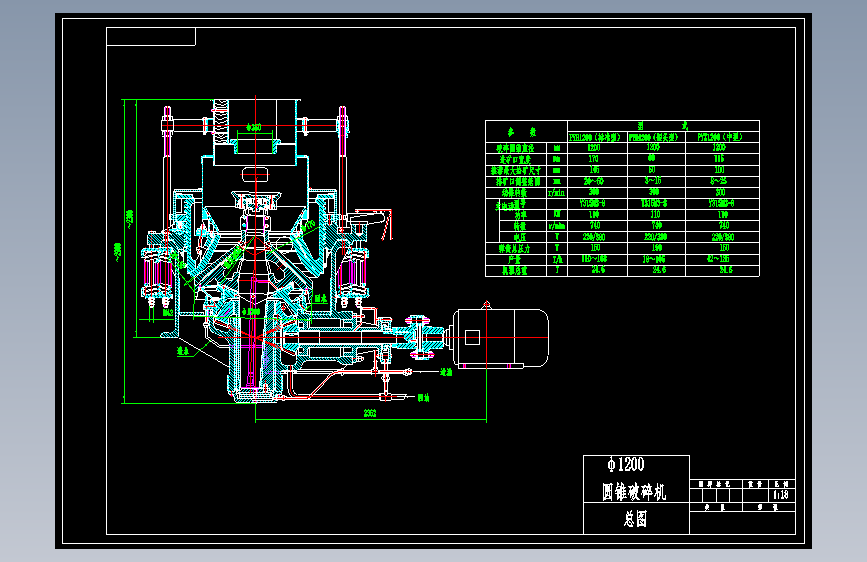This screenshot has width=867, height=562.
Task: Select the r/min unit cell of 偏心轴转速 row
Action: coord(556,192)
